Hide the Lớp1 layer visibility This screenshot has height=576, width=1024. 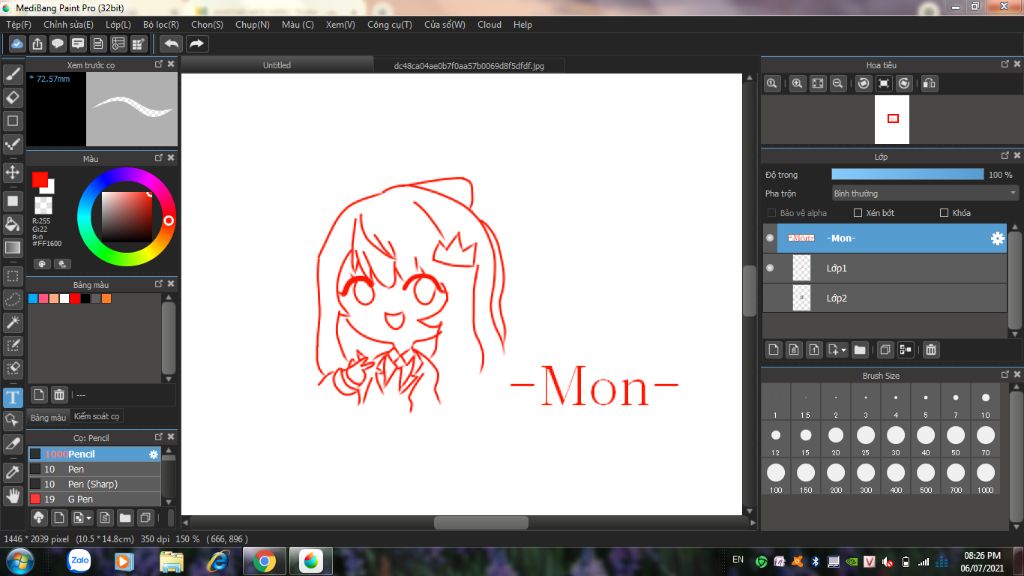(769, 268)
